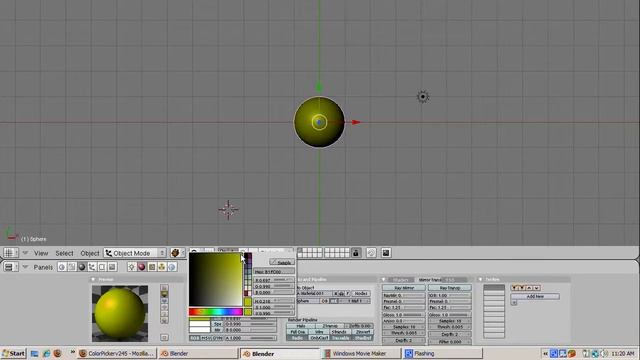
Task: Set material preview to plane
Action: point(164,288)
